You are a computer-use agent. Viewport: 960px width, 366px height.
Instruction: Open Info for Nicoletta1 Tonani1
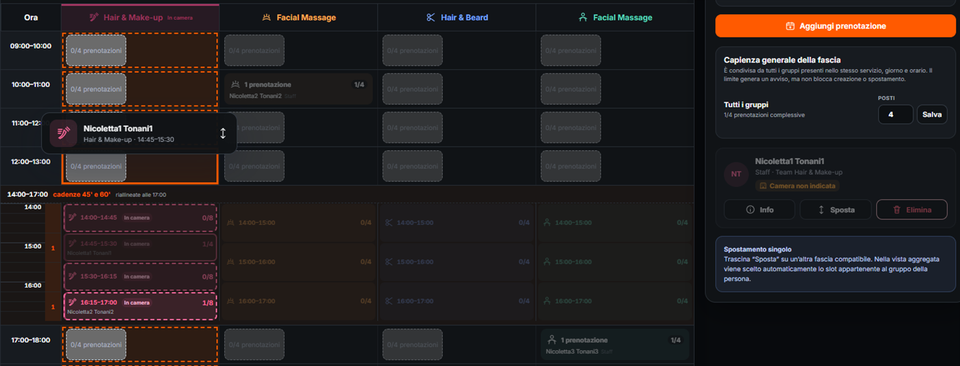[x=759, y=209]
